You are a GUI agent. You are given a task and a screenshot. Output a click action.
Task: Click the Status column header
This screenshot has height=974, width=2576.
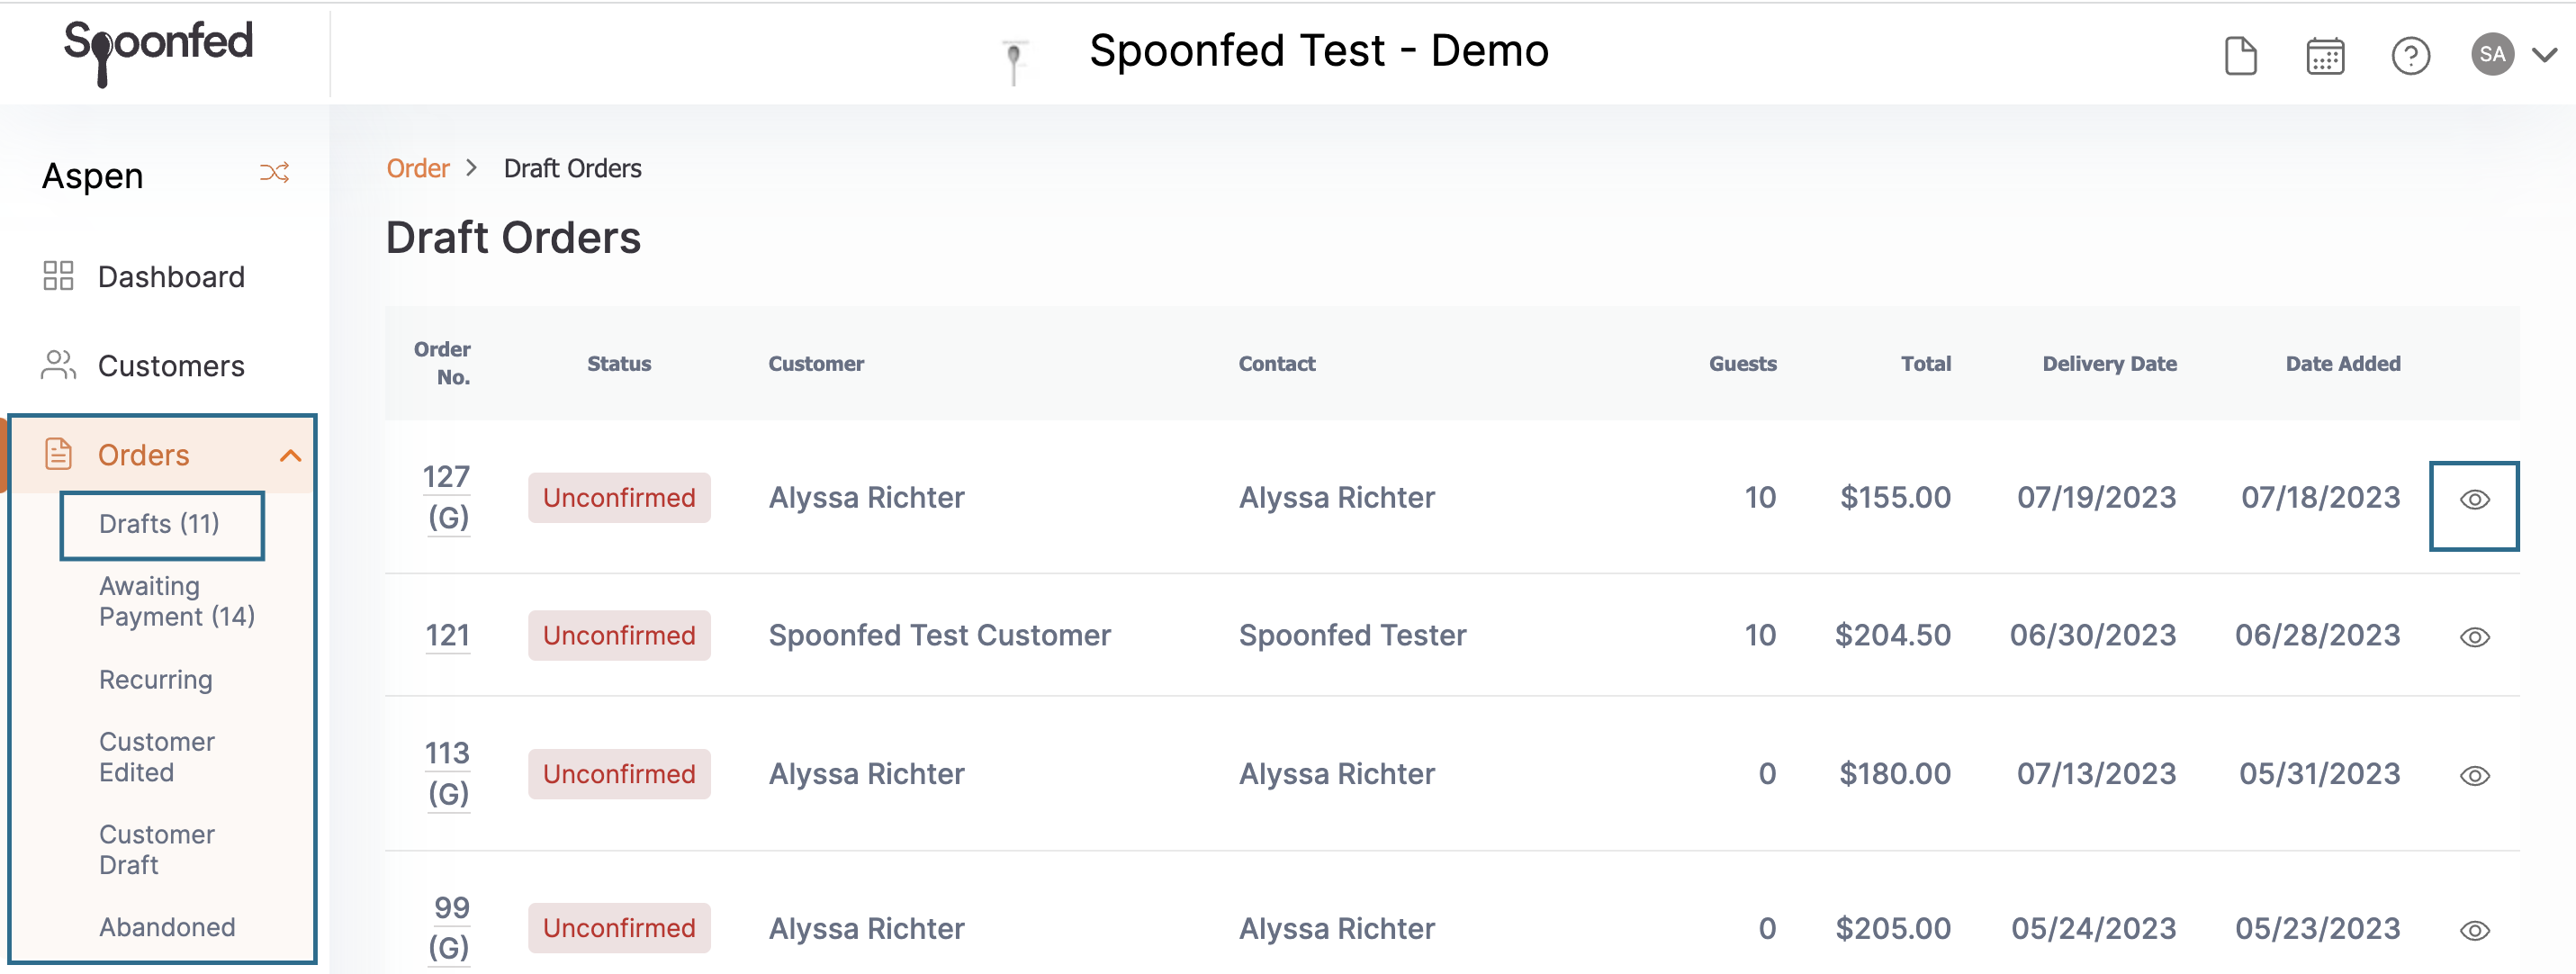(x=619, y=364)
